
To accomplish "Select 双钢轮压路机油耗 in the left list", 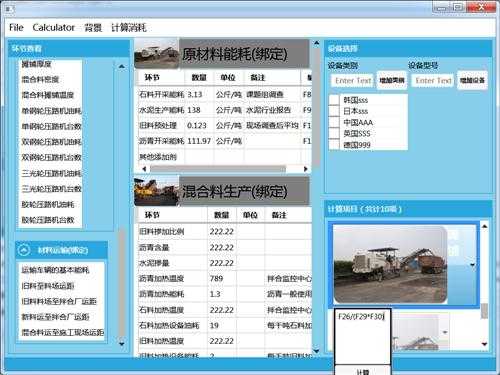I will pos(50,142).
